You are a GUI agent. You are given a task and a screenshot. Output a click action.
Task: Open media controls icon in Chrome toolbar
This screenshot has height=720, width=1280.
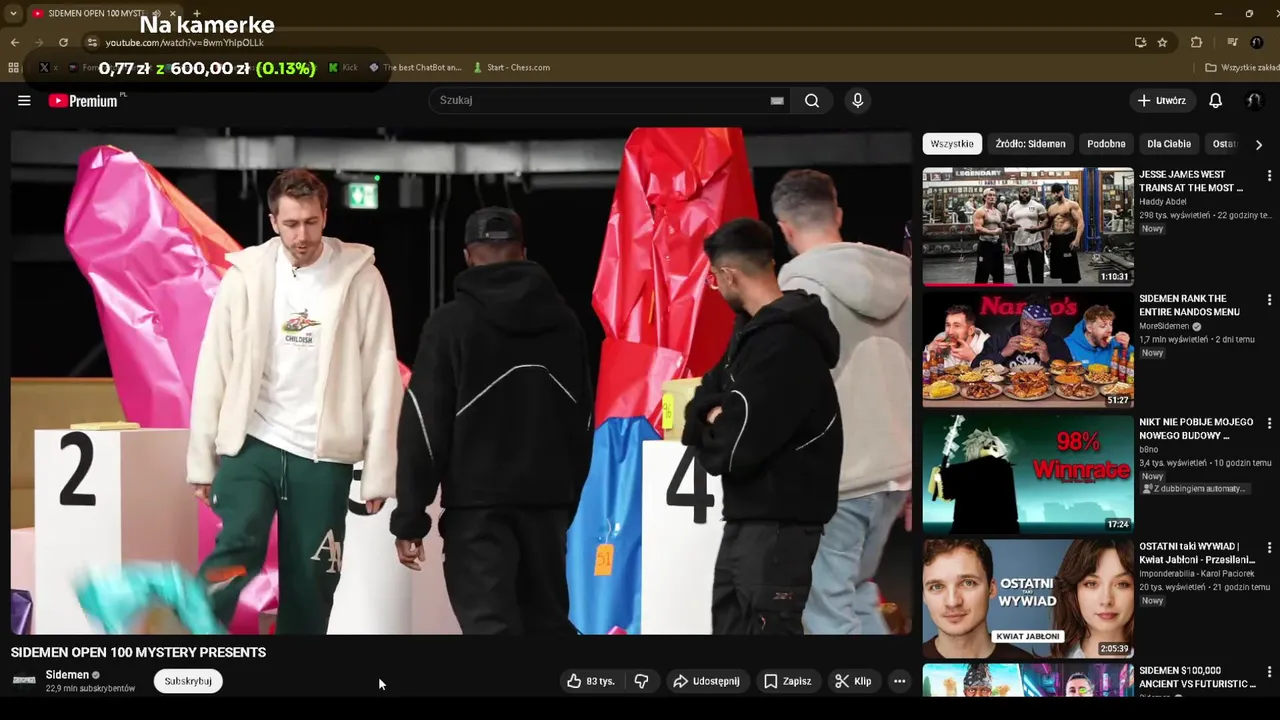pyautogui.click(x=1232, y=42)
